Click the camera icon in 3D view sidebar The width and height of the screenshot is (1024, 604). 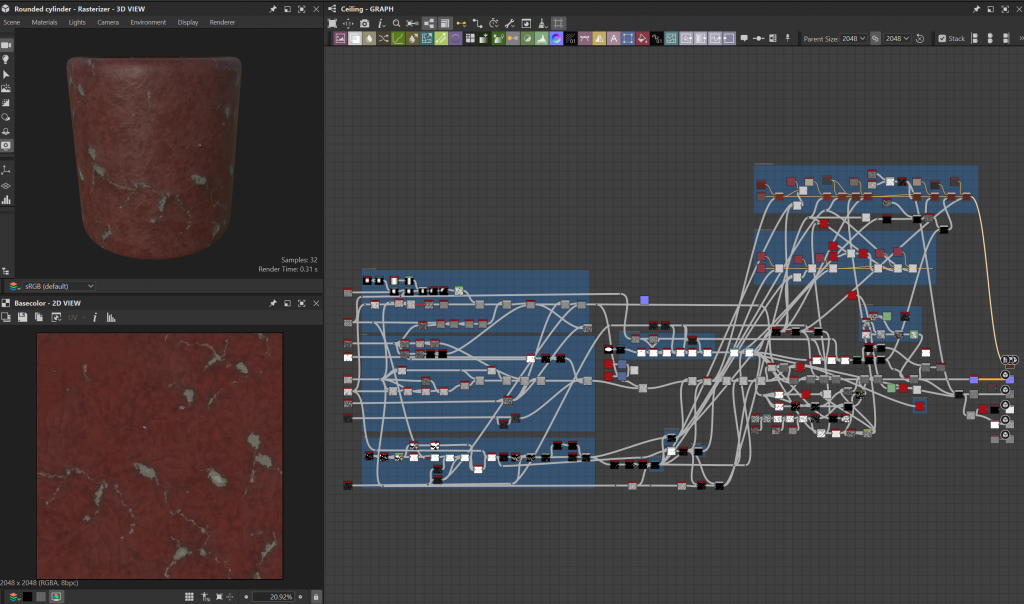6,45
